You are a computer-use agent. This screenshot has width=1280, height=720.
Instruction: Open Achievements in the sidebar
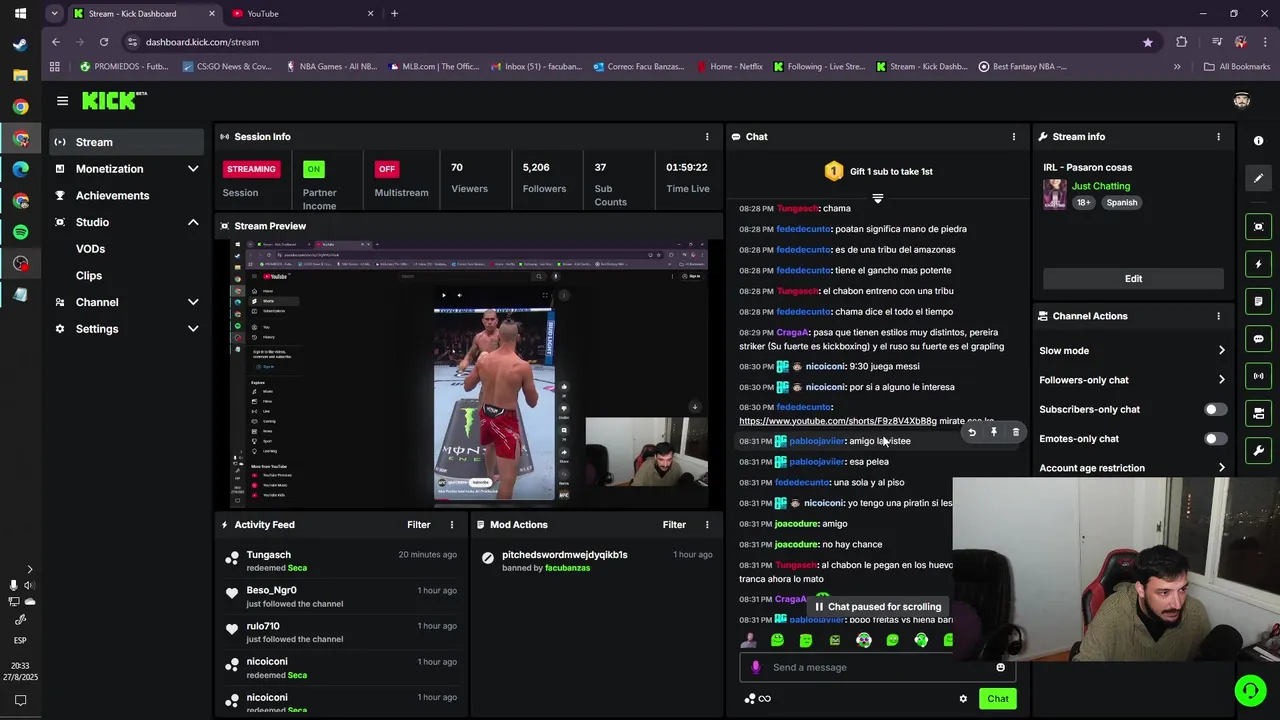pyautogui.click(x=127, y=196)
